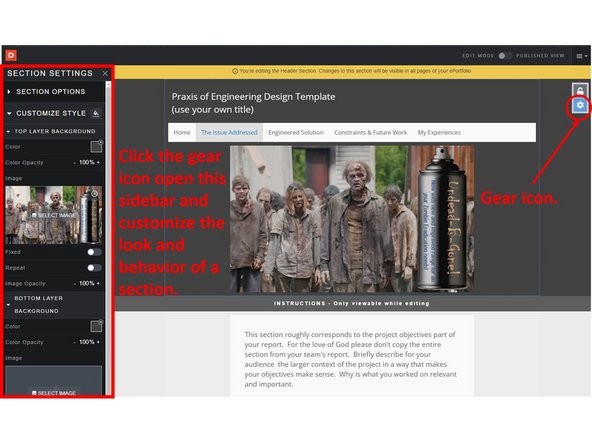Screen dimensions: 592x444
Task: Toggle the Fixed image switch
Action: point(94,252)
